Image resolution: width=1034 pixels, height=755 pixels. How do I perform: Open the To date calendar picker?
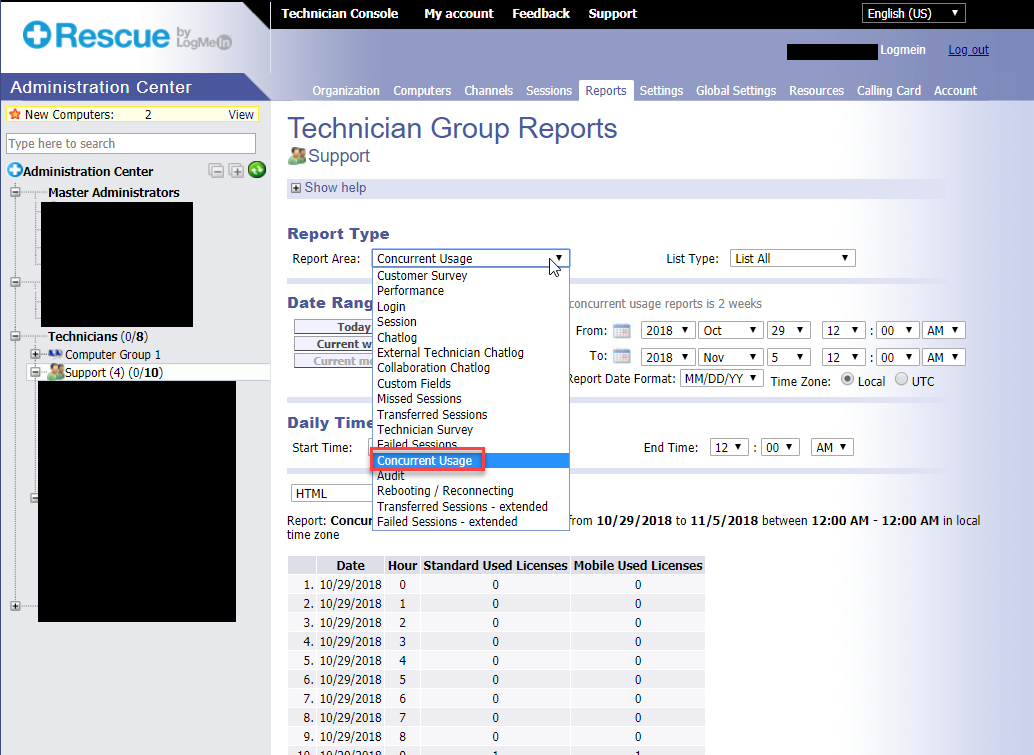621,357
